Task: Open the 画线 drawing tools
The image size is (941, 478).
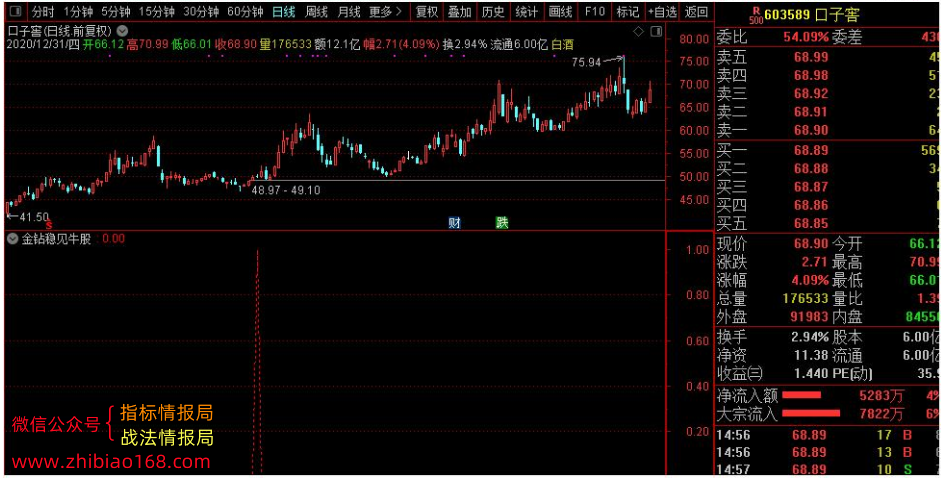Action: click(561, 11)
